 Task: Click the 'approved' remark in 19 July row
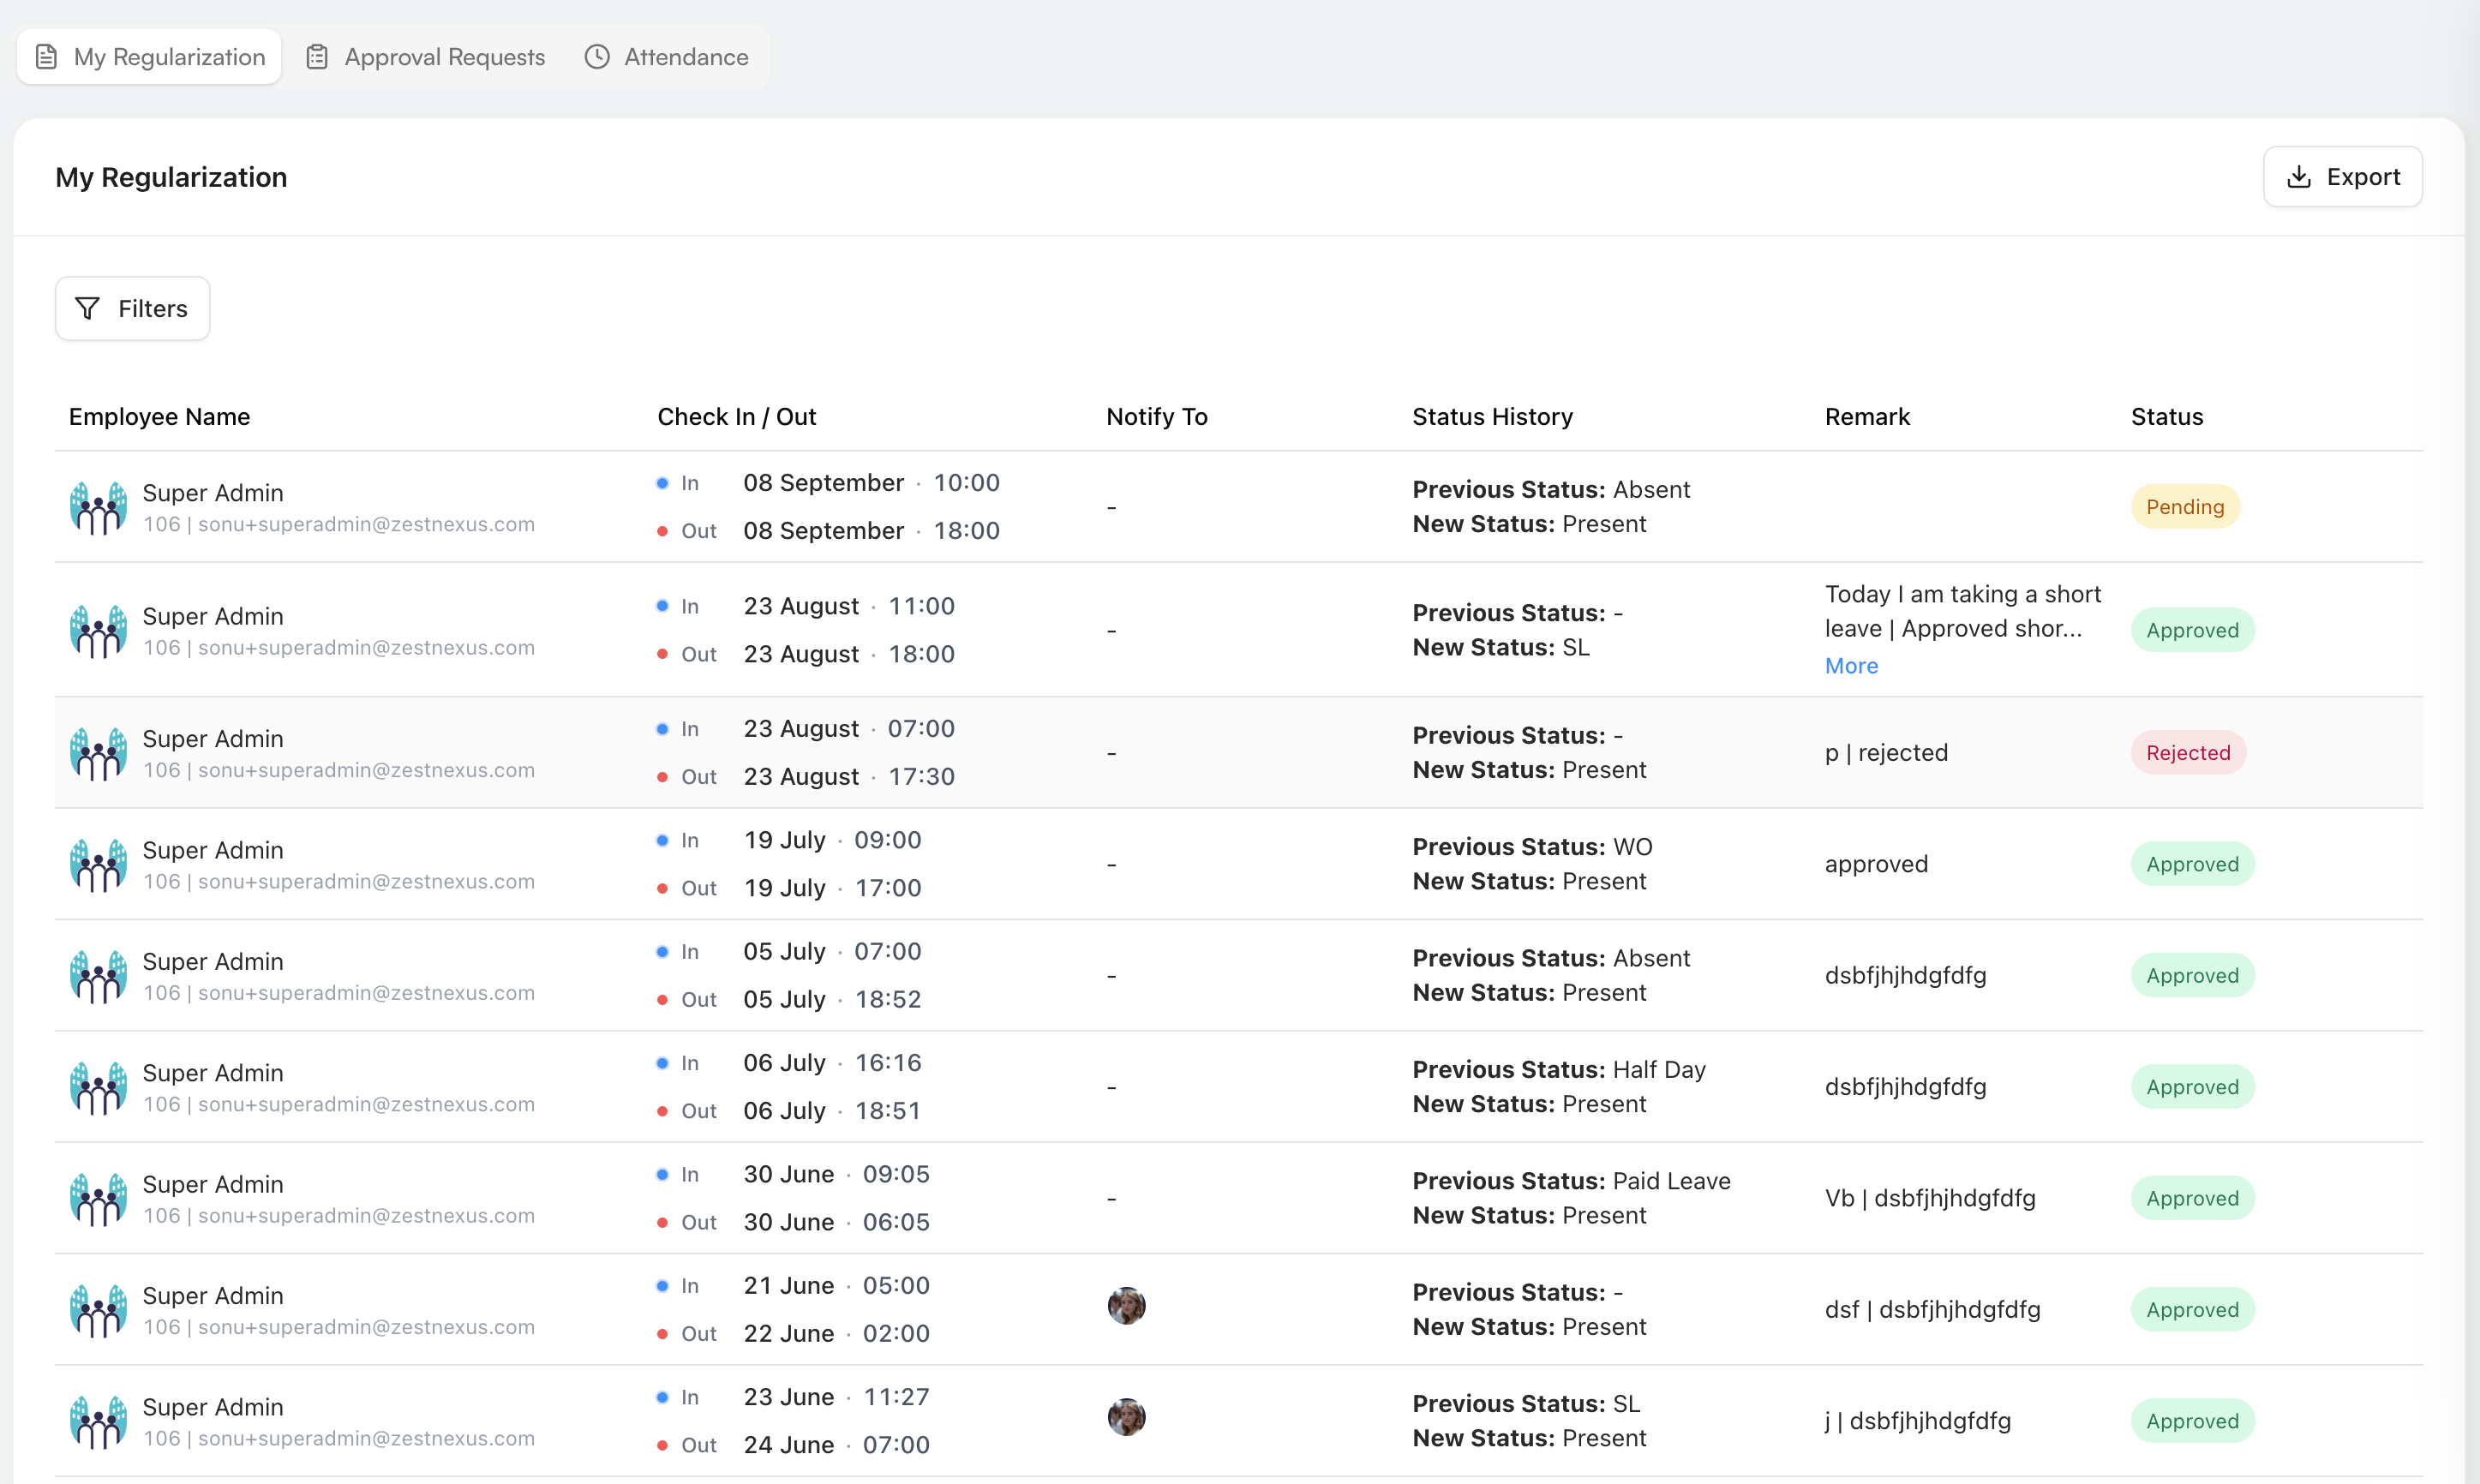(1876, 864)
